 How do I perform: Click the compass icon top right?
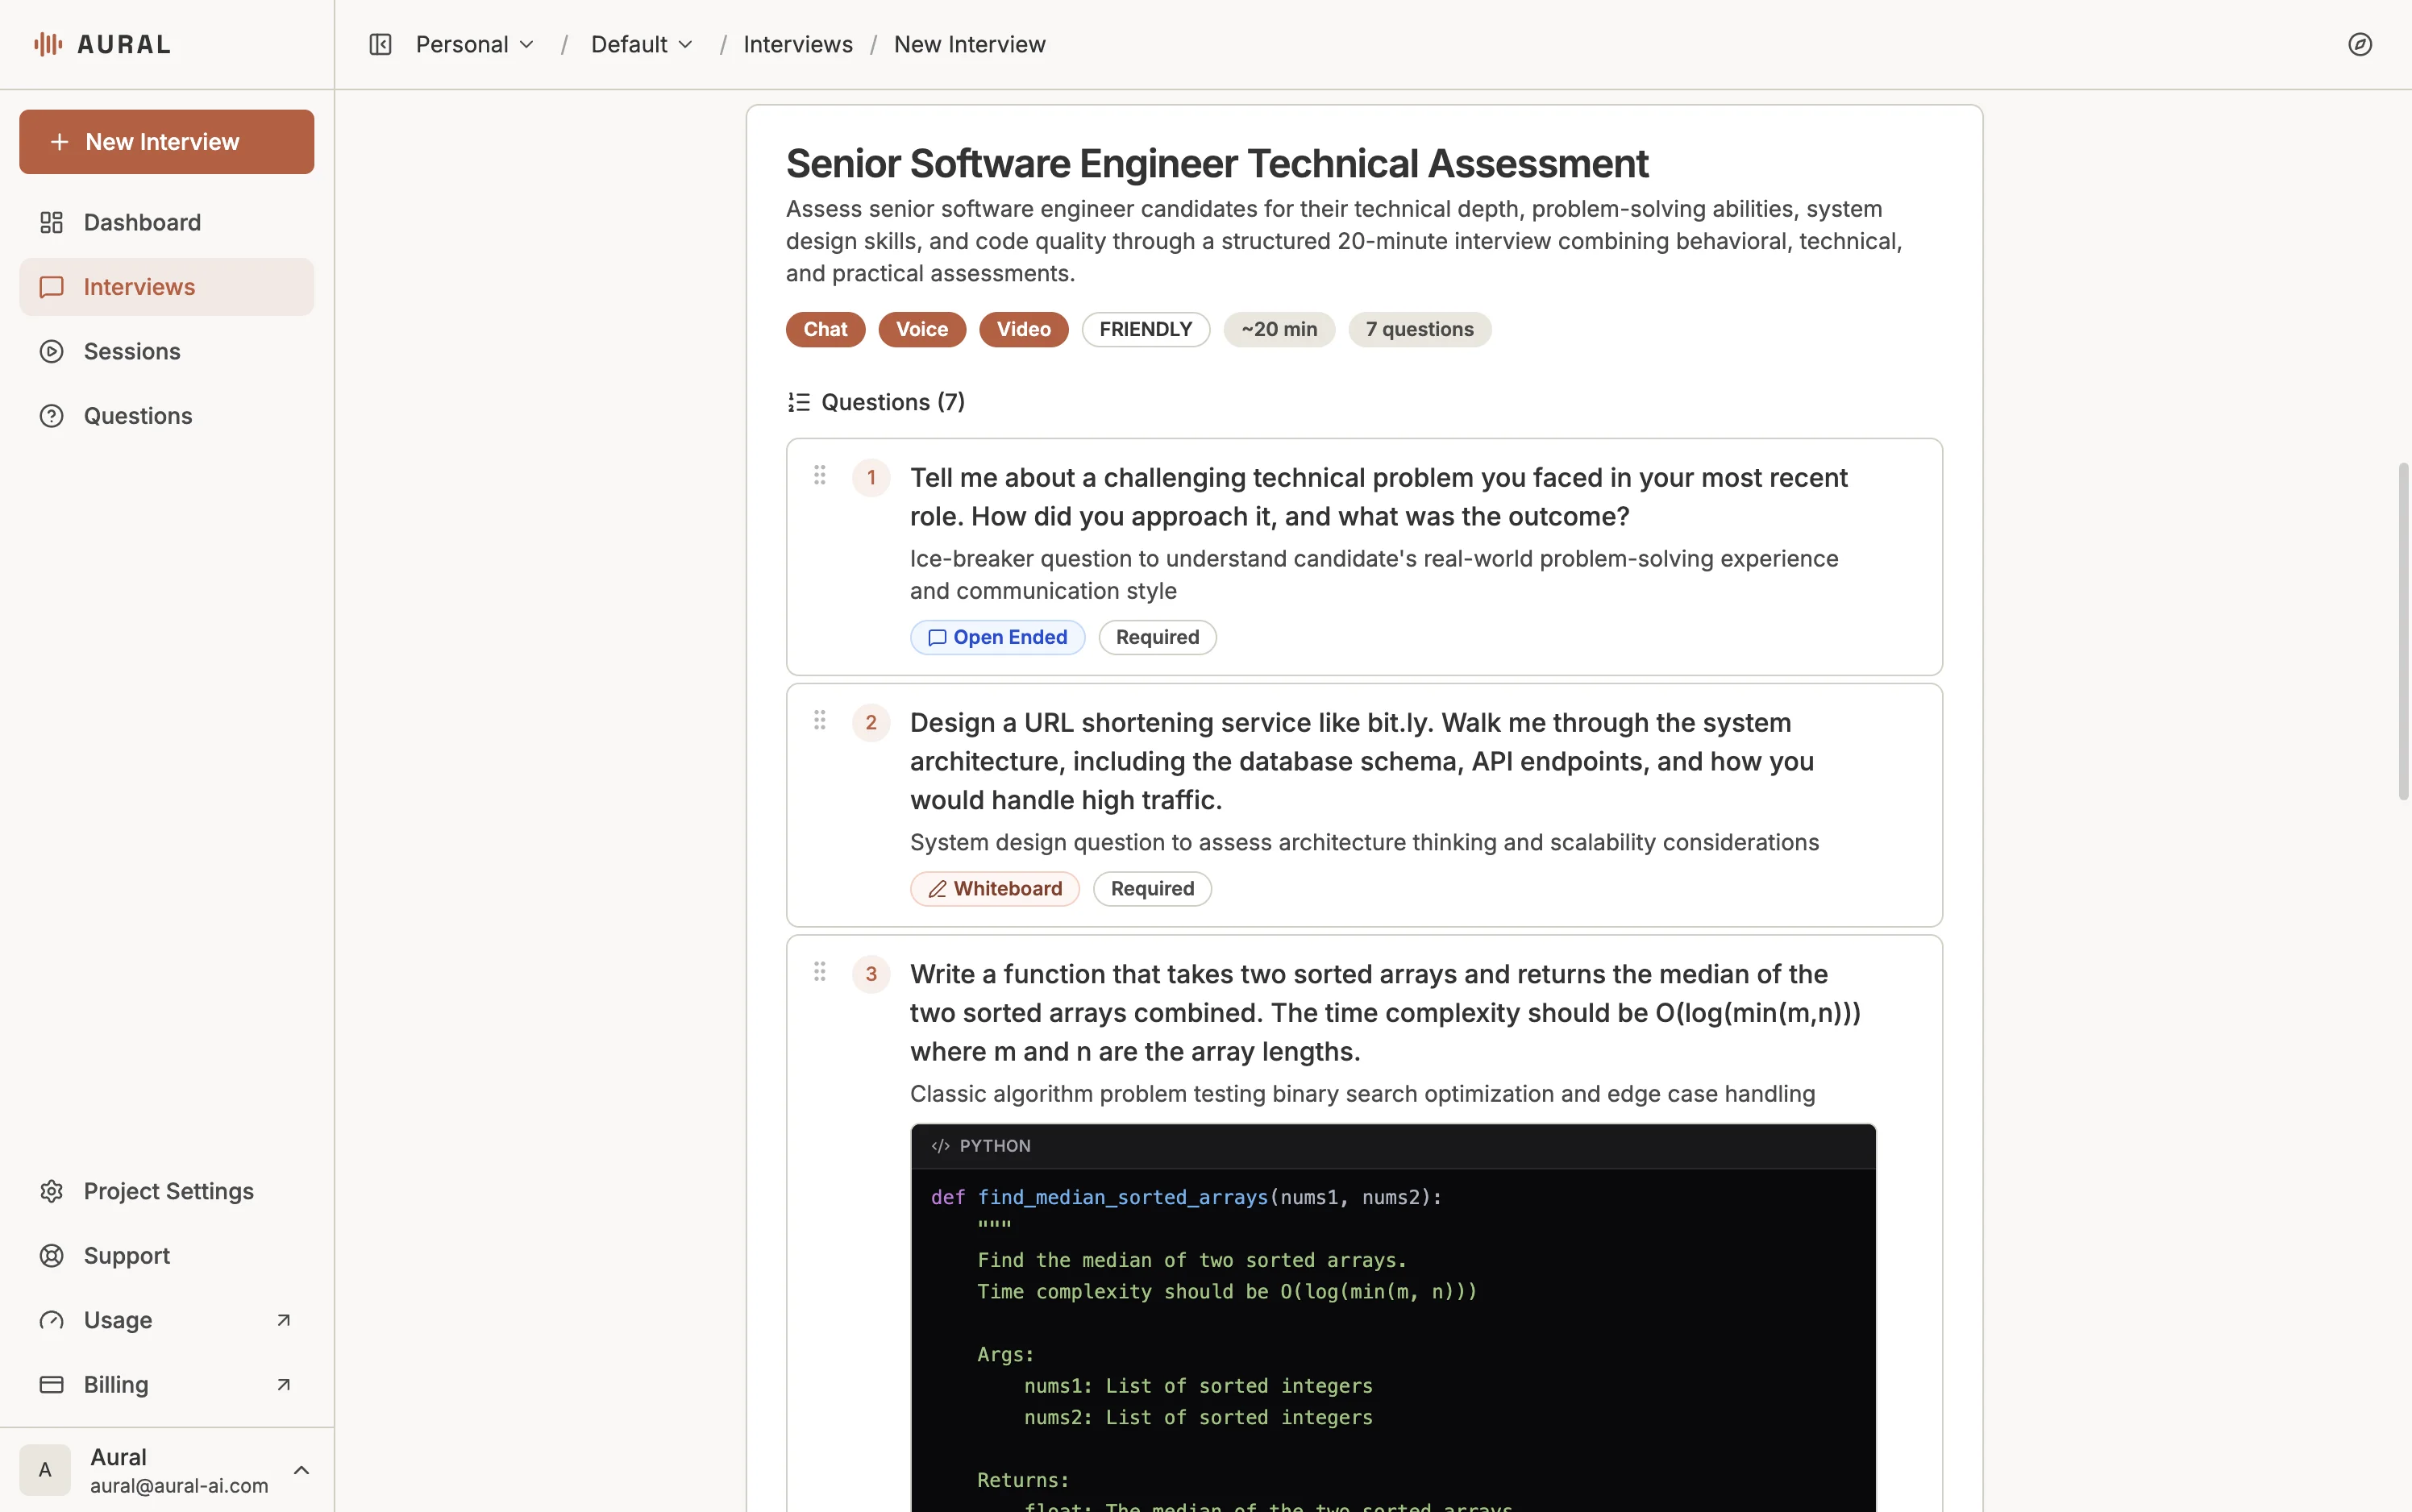tap(2359, 44)
